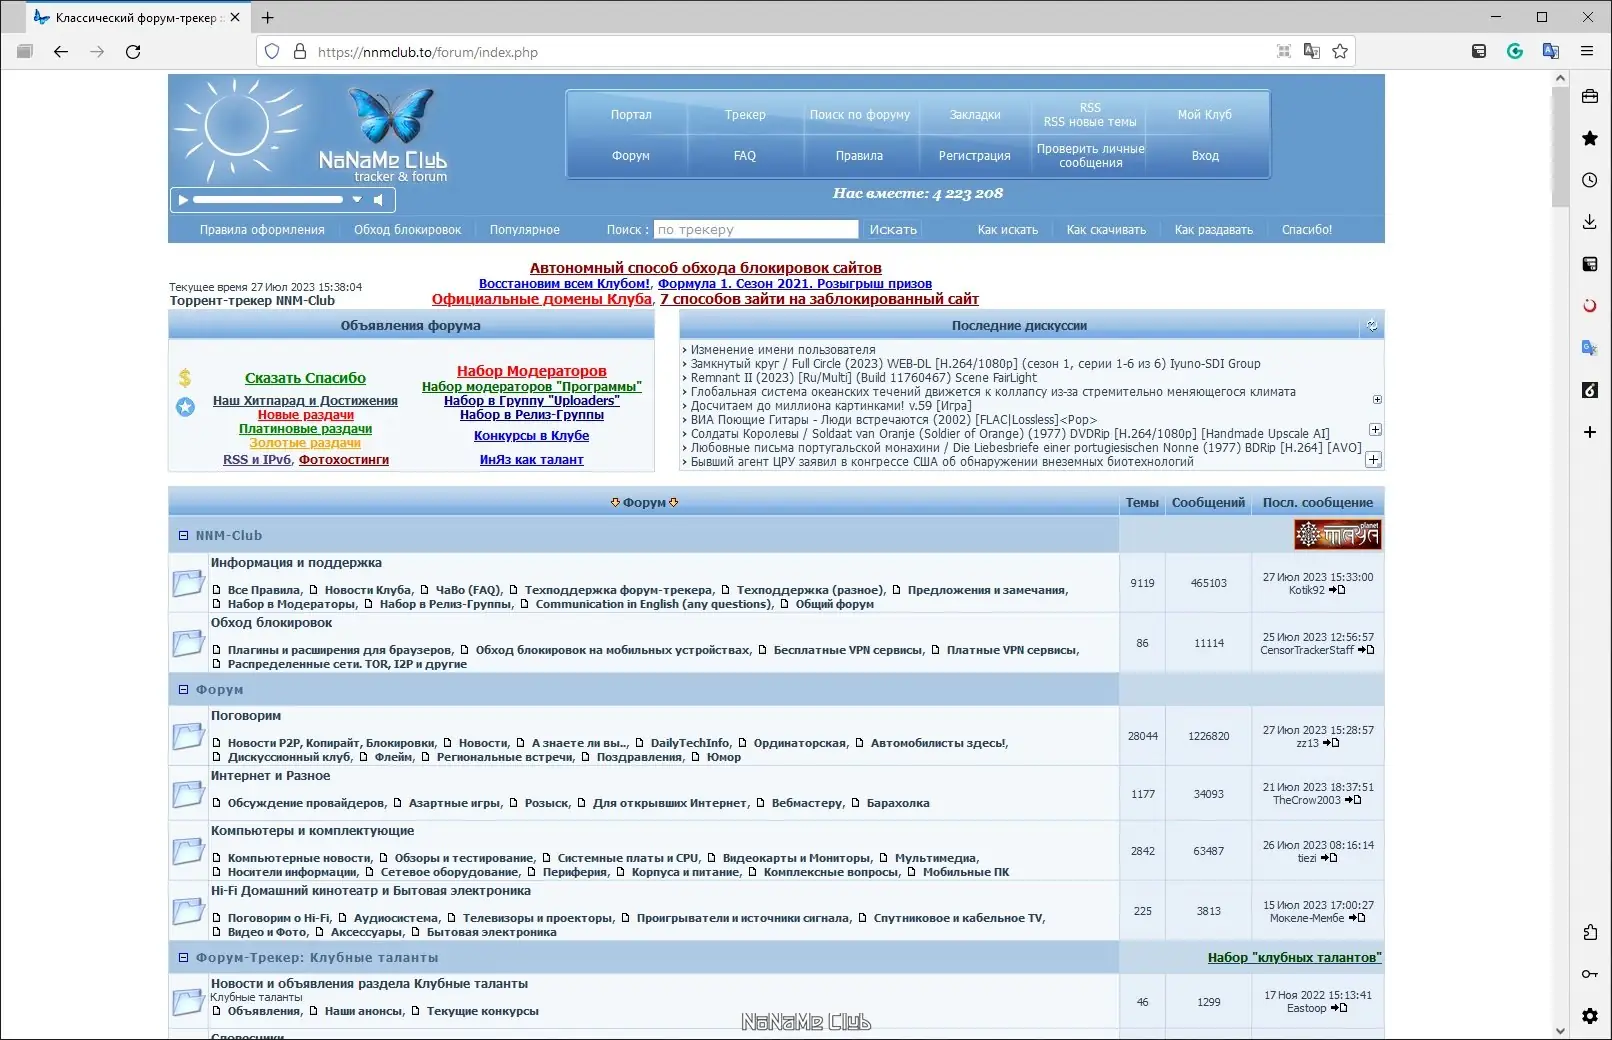
Task: Click the browser address bar
Action: [790, 52]
